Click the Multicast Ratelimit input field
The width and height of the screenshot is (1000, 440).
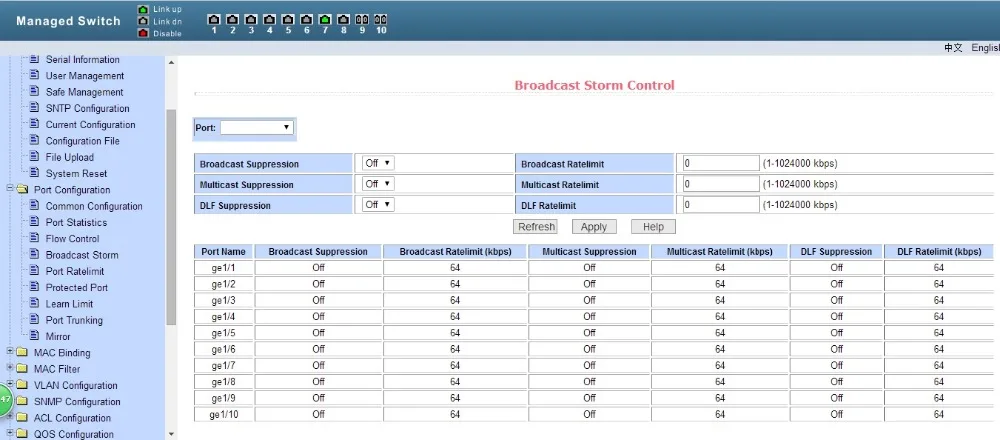pos(721,184)
